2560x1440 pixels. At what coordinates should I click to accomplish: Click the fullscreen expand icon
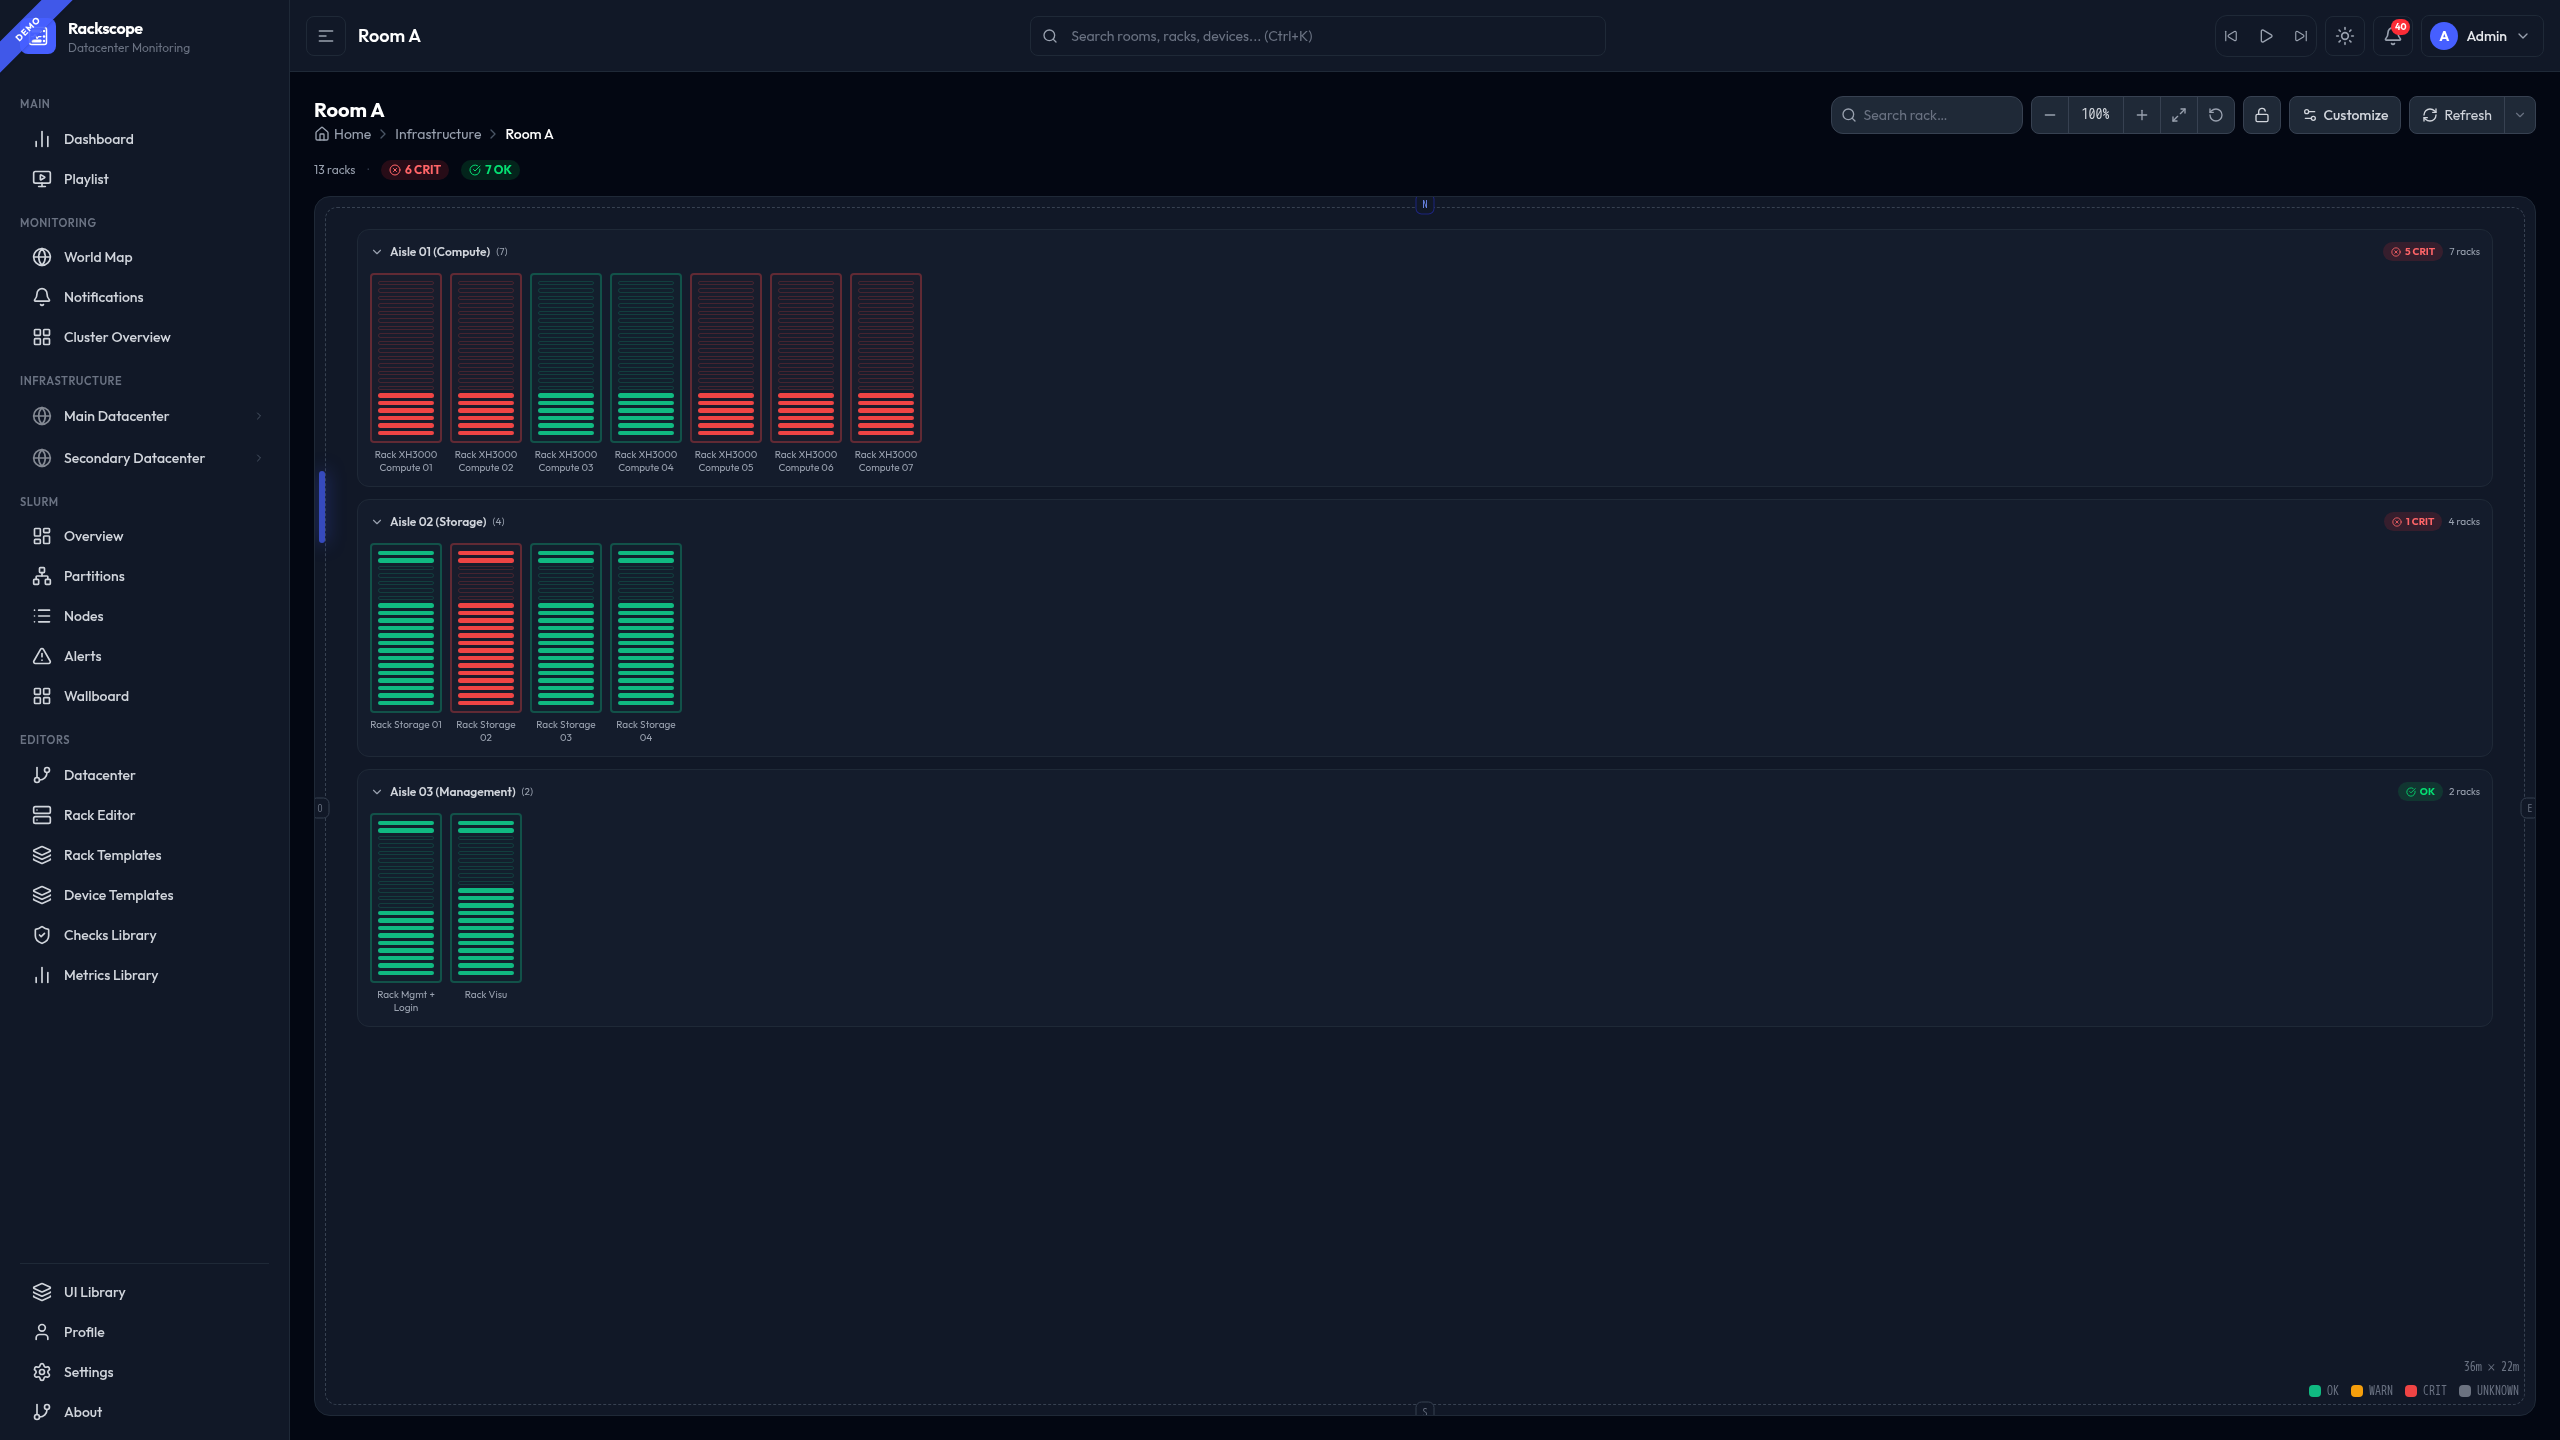(2178, 115)
